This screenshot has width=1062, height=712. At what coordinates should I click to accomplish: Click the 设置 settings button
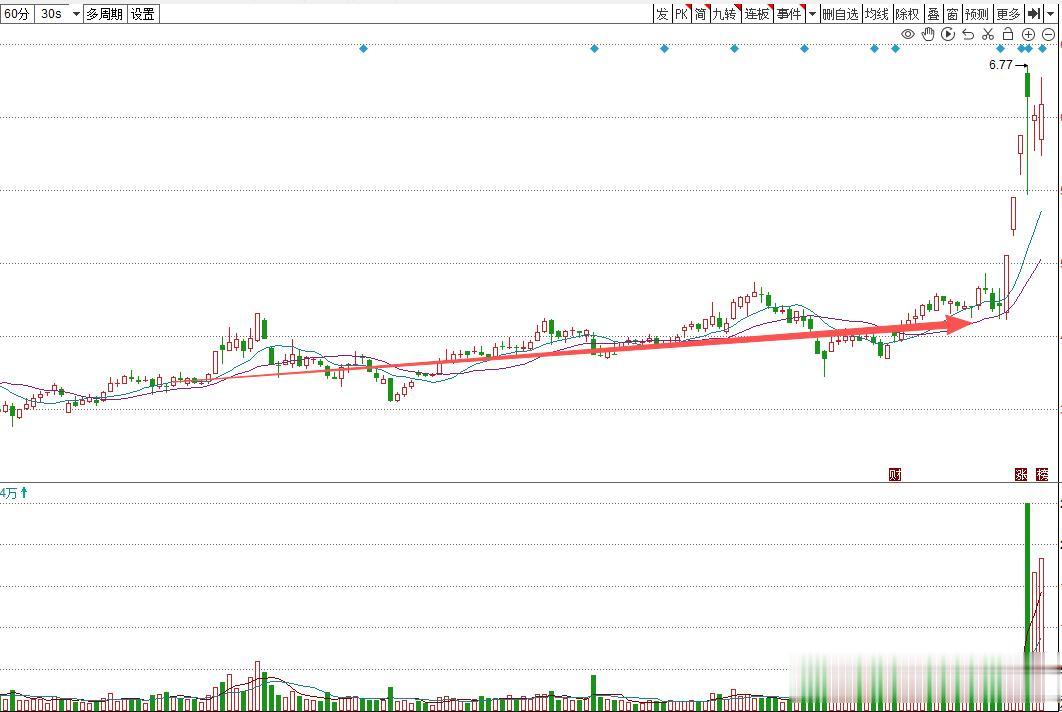pos(143,14)
